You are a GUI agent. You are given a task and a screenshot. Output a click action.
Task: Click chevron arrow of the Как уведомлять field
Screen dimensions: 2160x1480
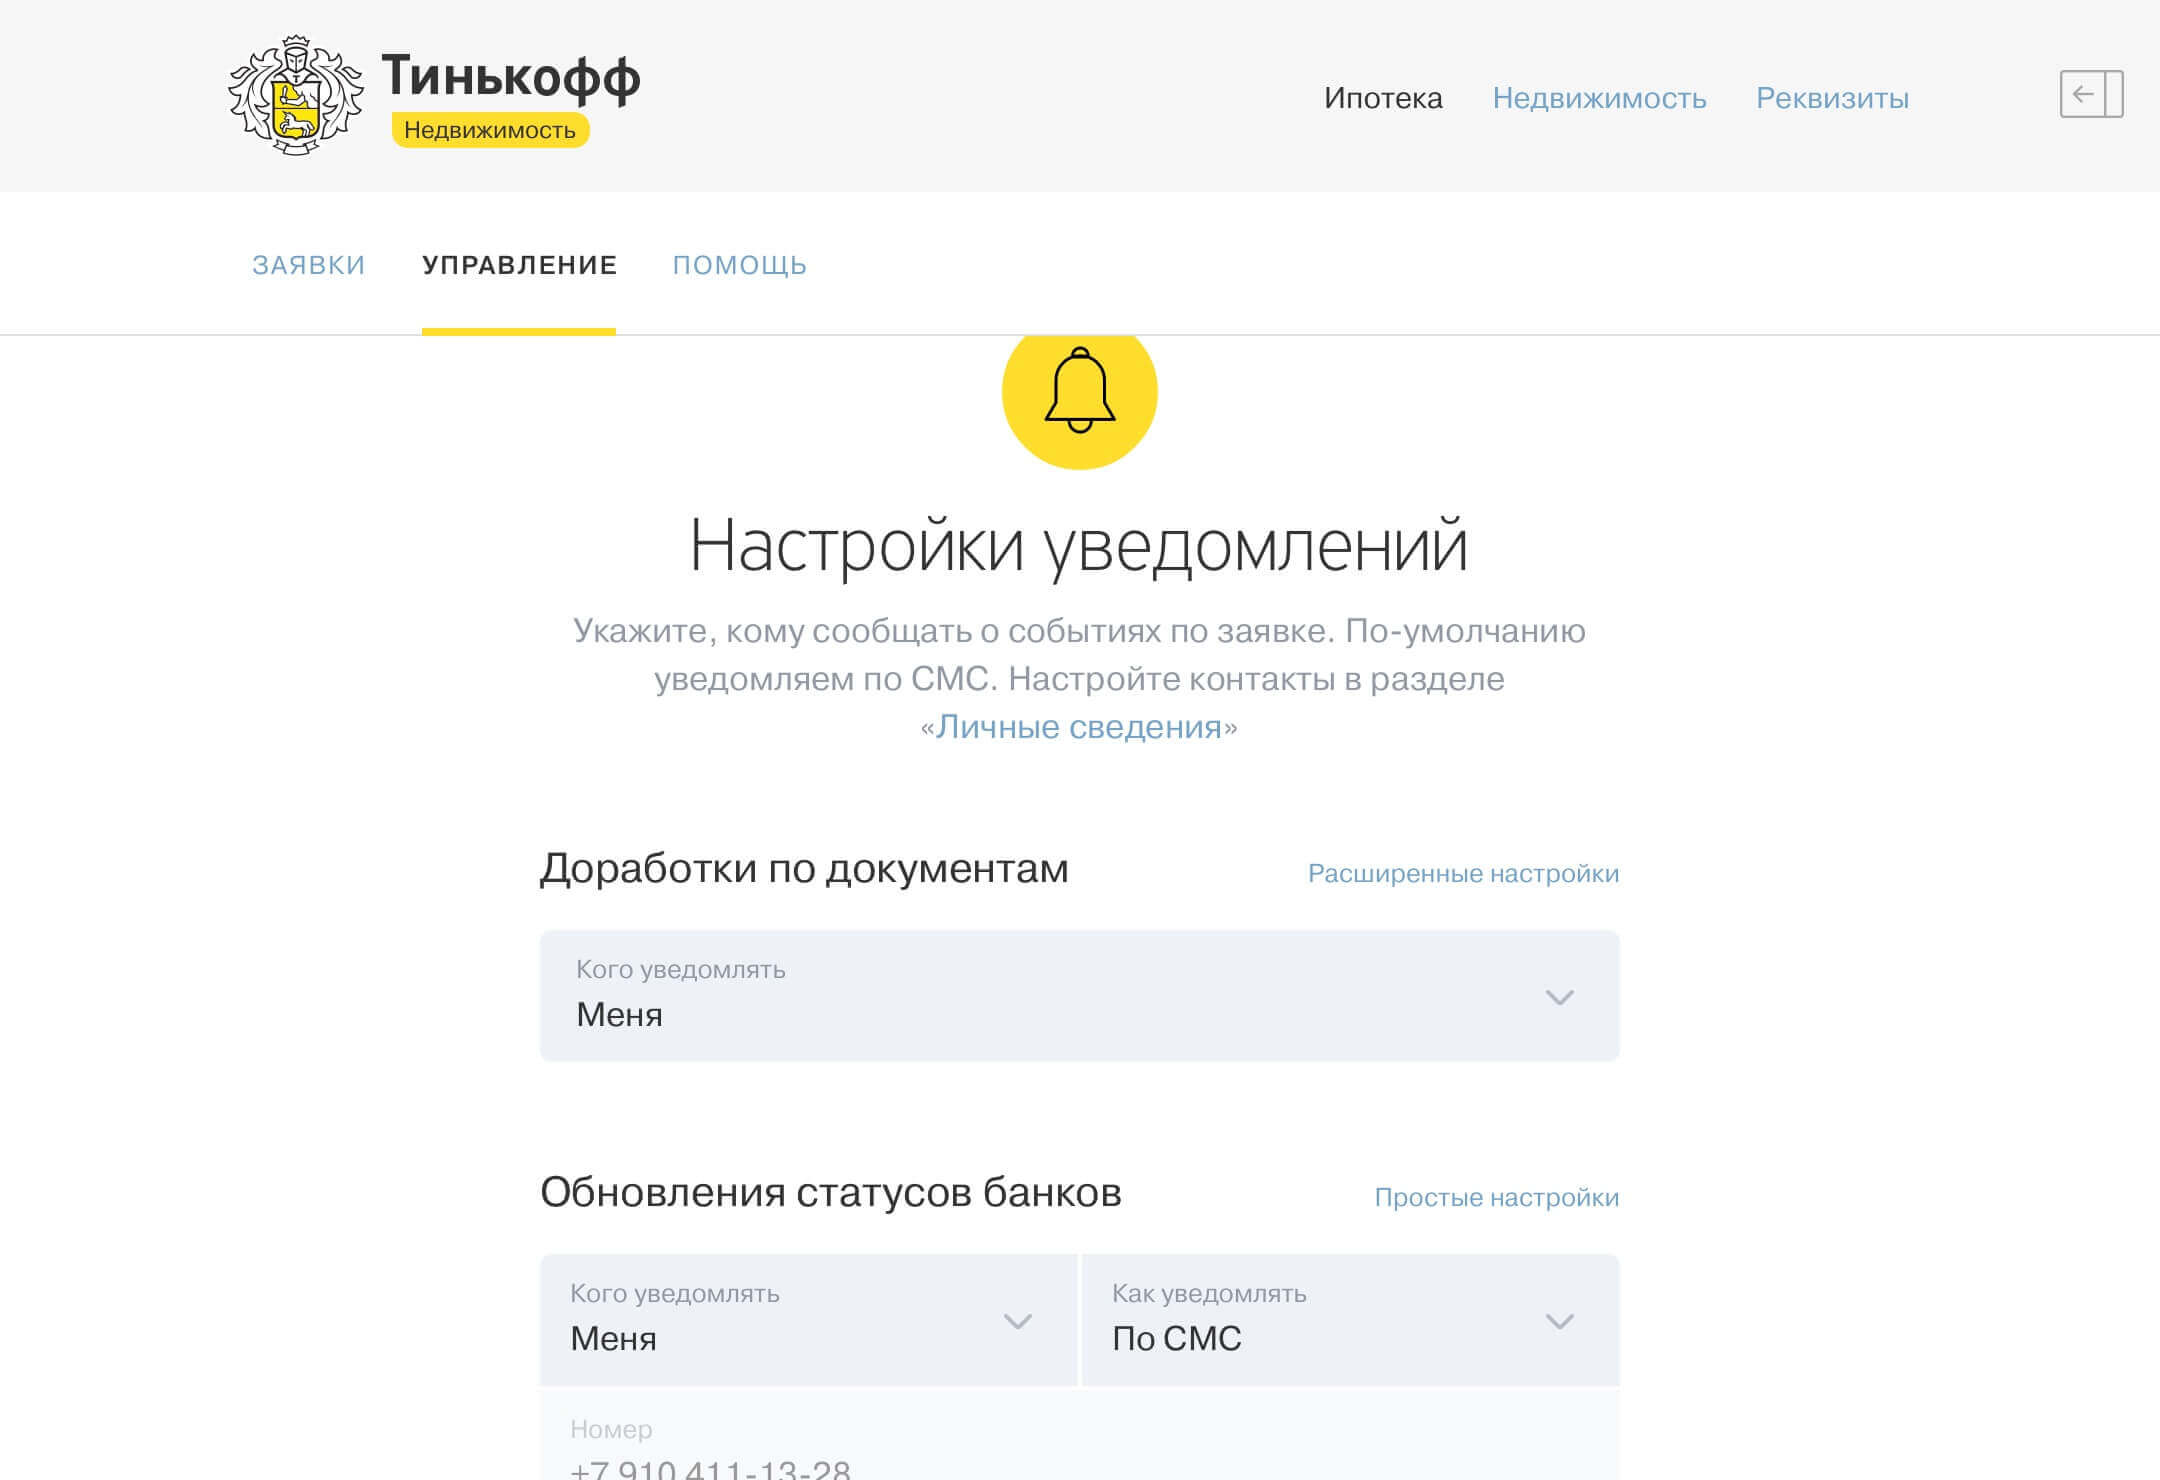coord(1559,1322)
